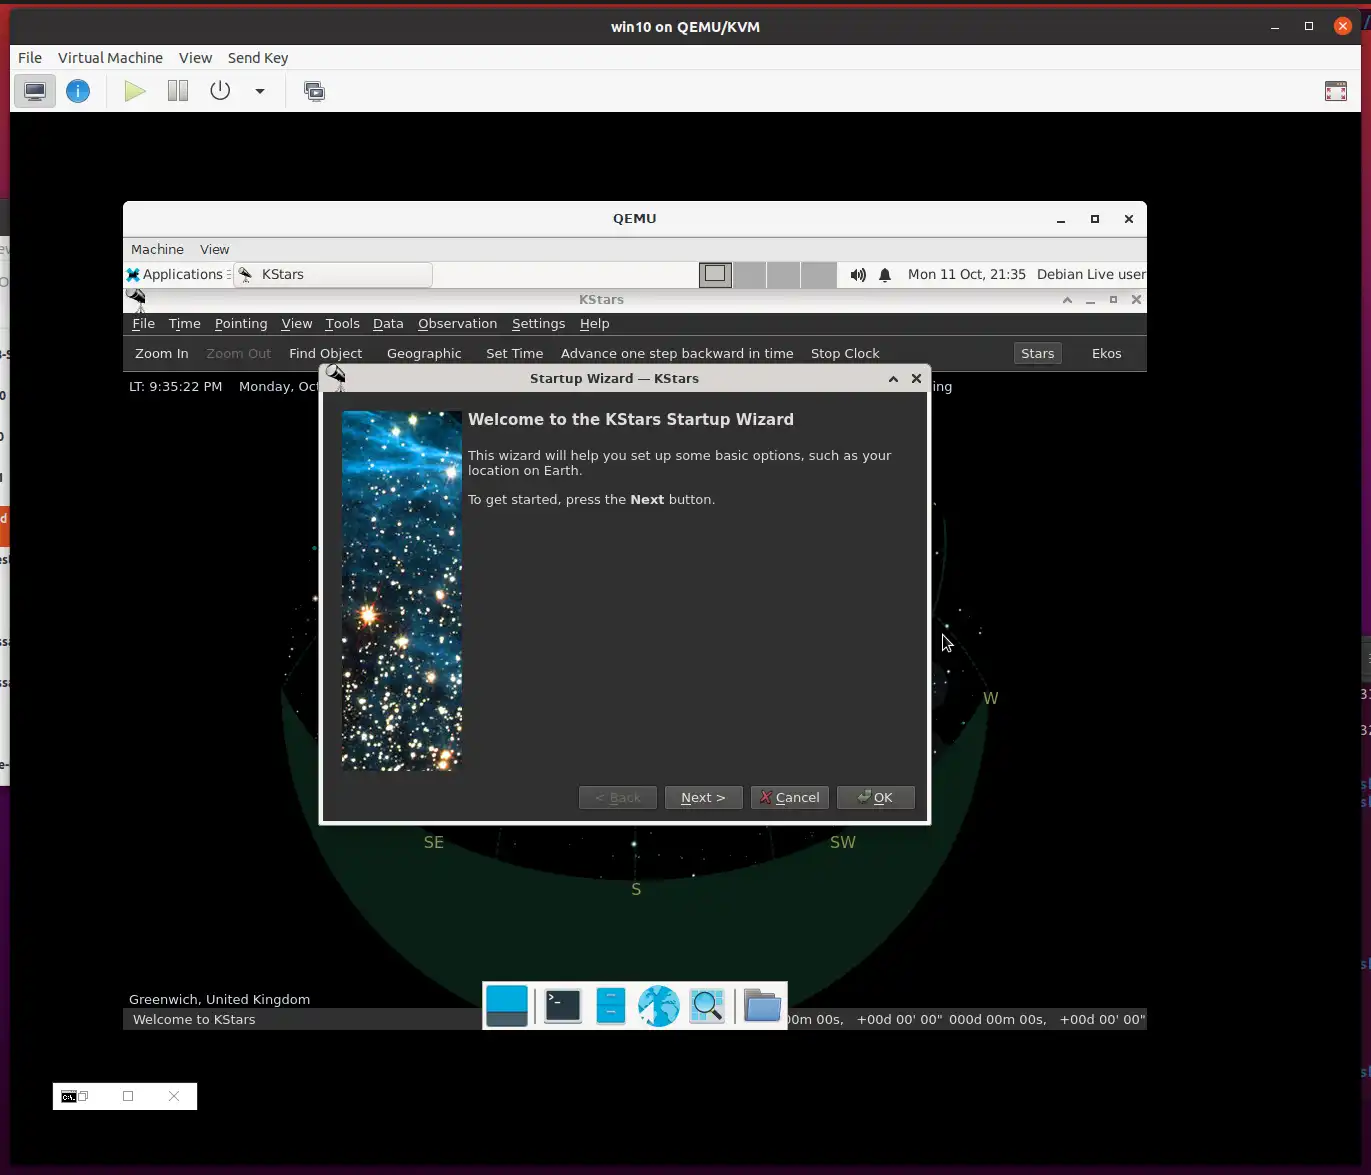Open Debian Live user session menu
Screen dimensions: 1371x1175
(1091, 274)
